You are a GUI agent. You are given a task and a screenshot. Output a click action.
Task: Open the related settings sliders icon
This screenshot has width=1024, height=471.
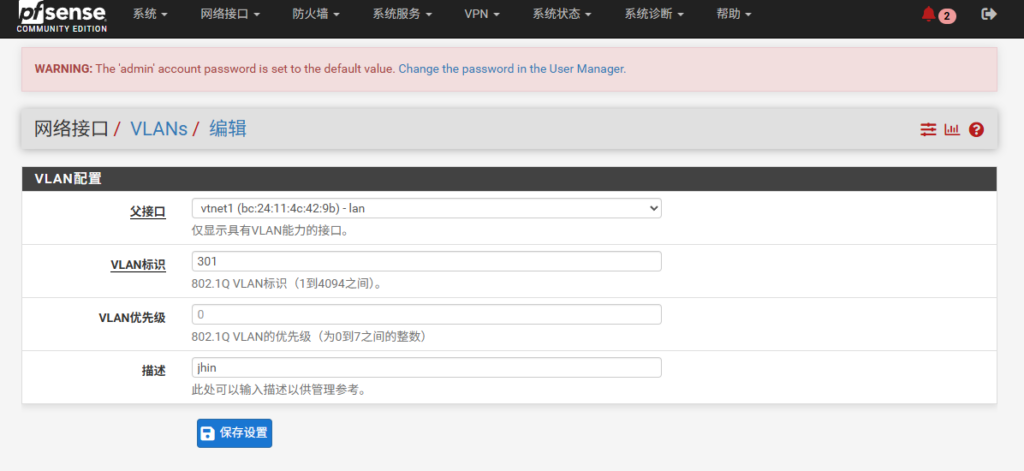928,130
